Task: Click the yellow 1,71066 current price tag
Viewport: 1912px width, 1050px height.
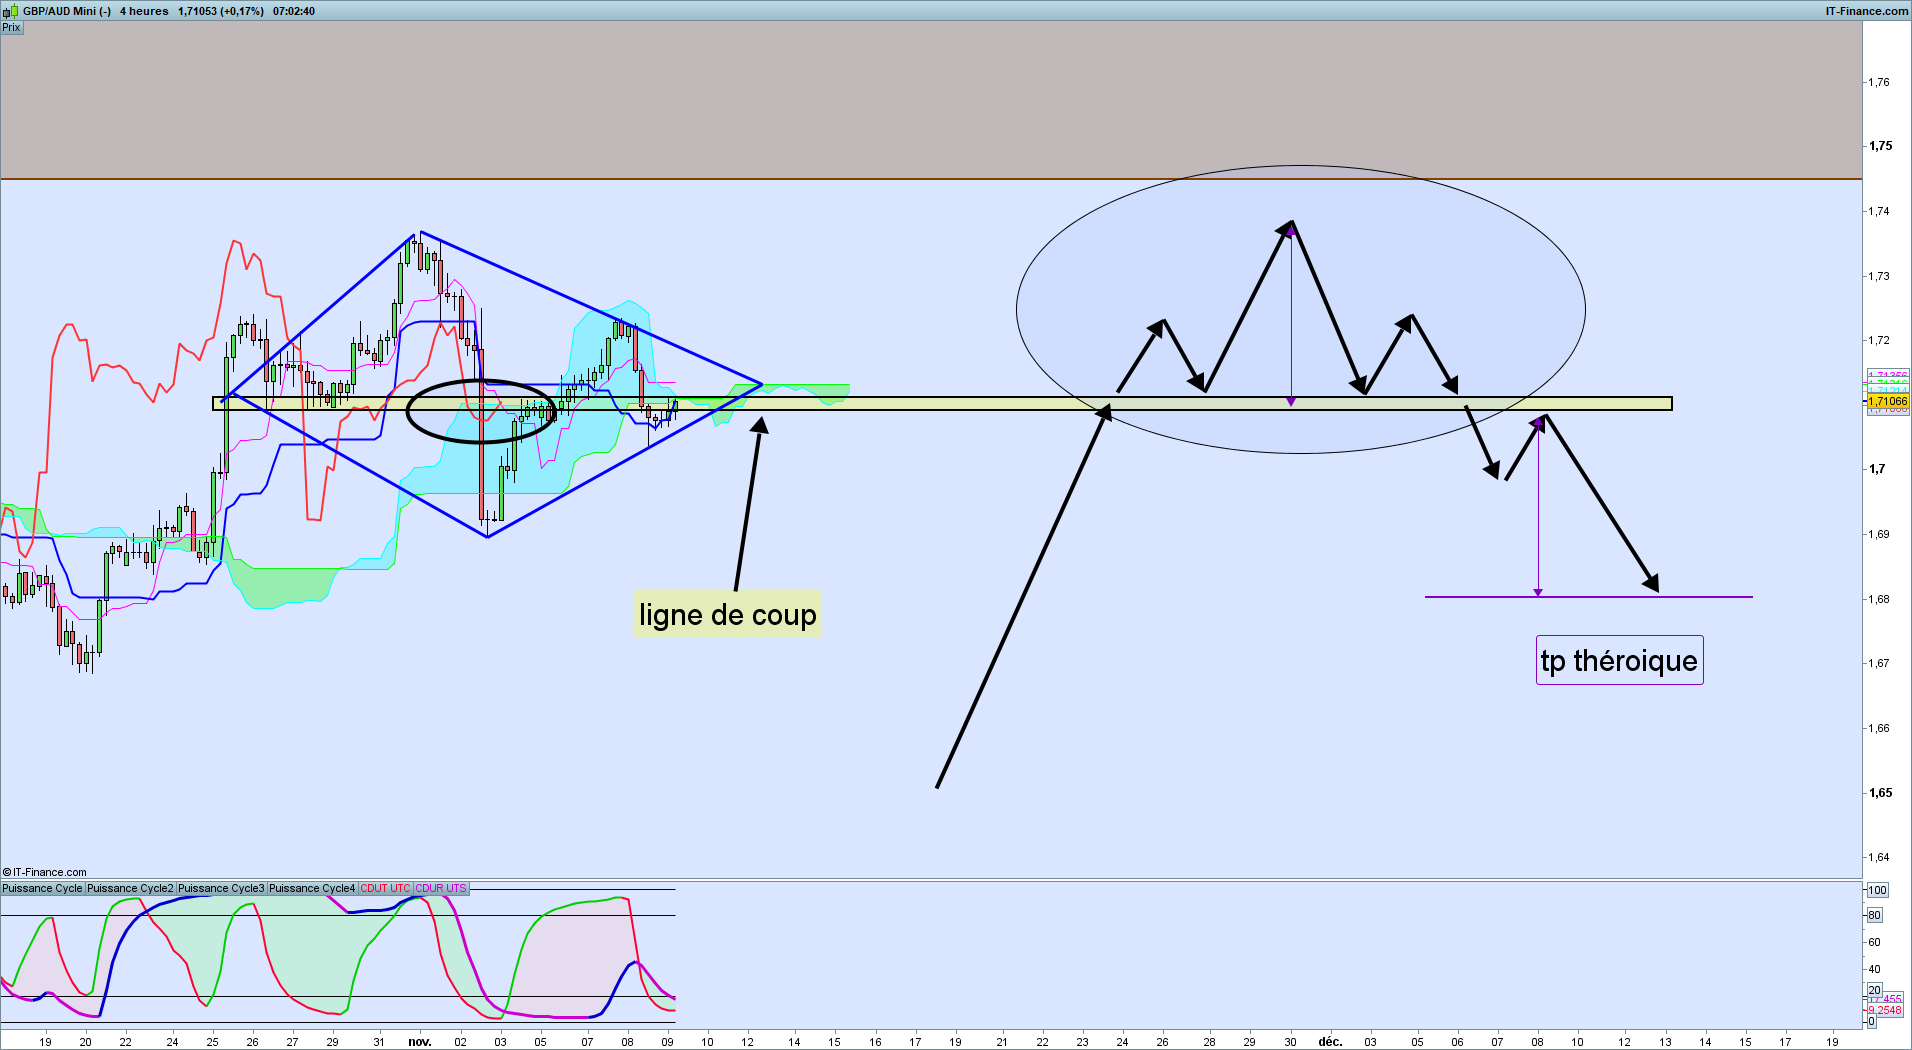Action: point(1888,401)
